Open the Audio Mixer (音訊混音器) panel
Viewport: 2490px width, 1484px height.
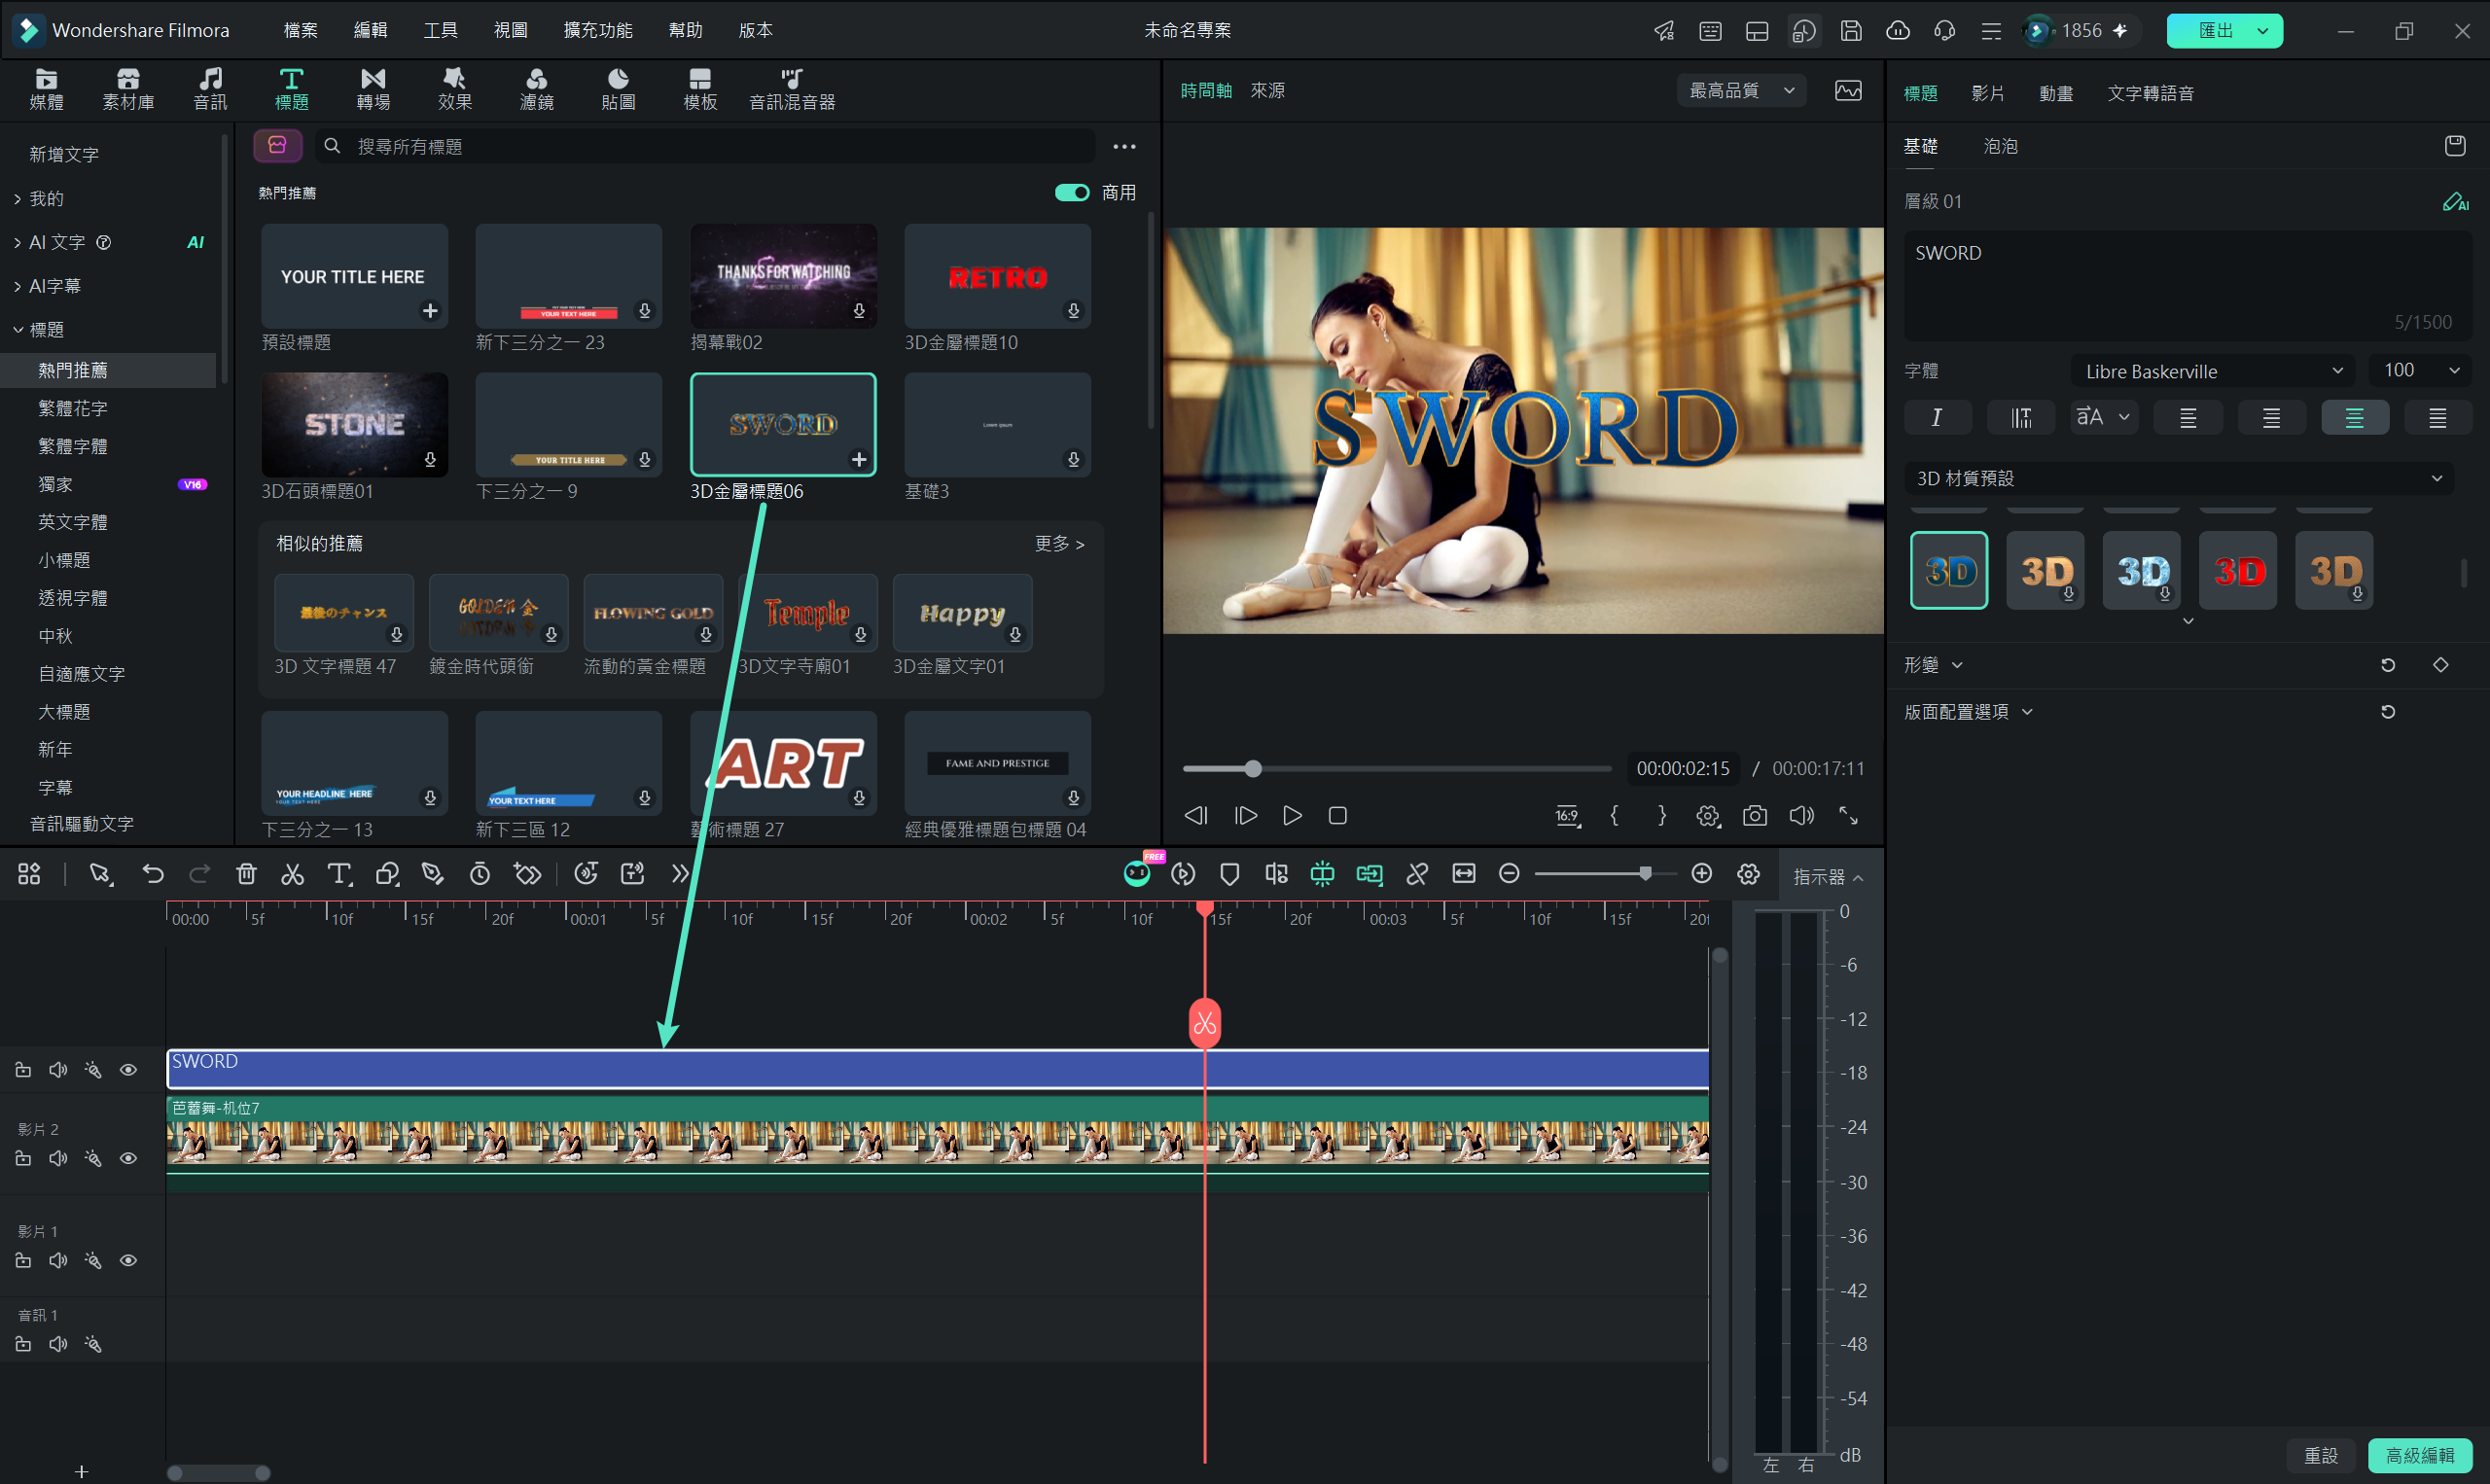[x=792, y=89]
